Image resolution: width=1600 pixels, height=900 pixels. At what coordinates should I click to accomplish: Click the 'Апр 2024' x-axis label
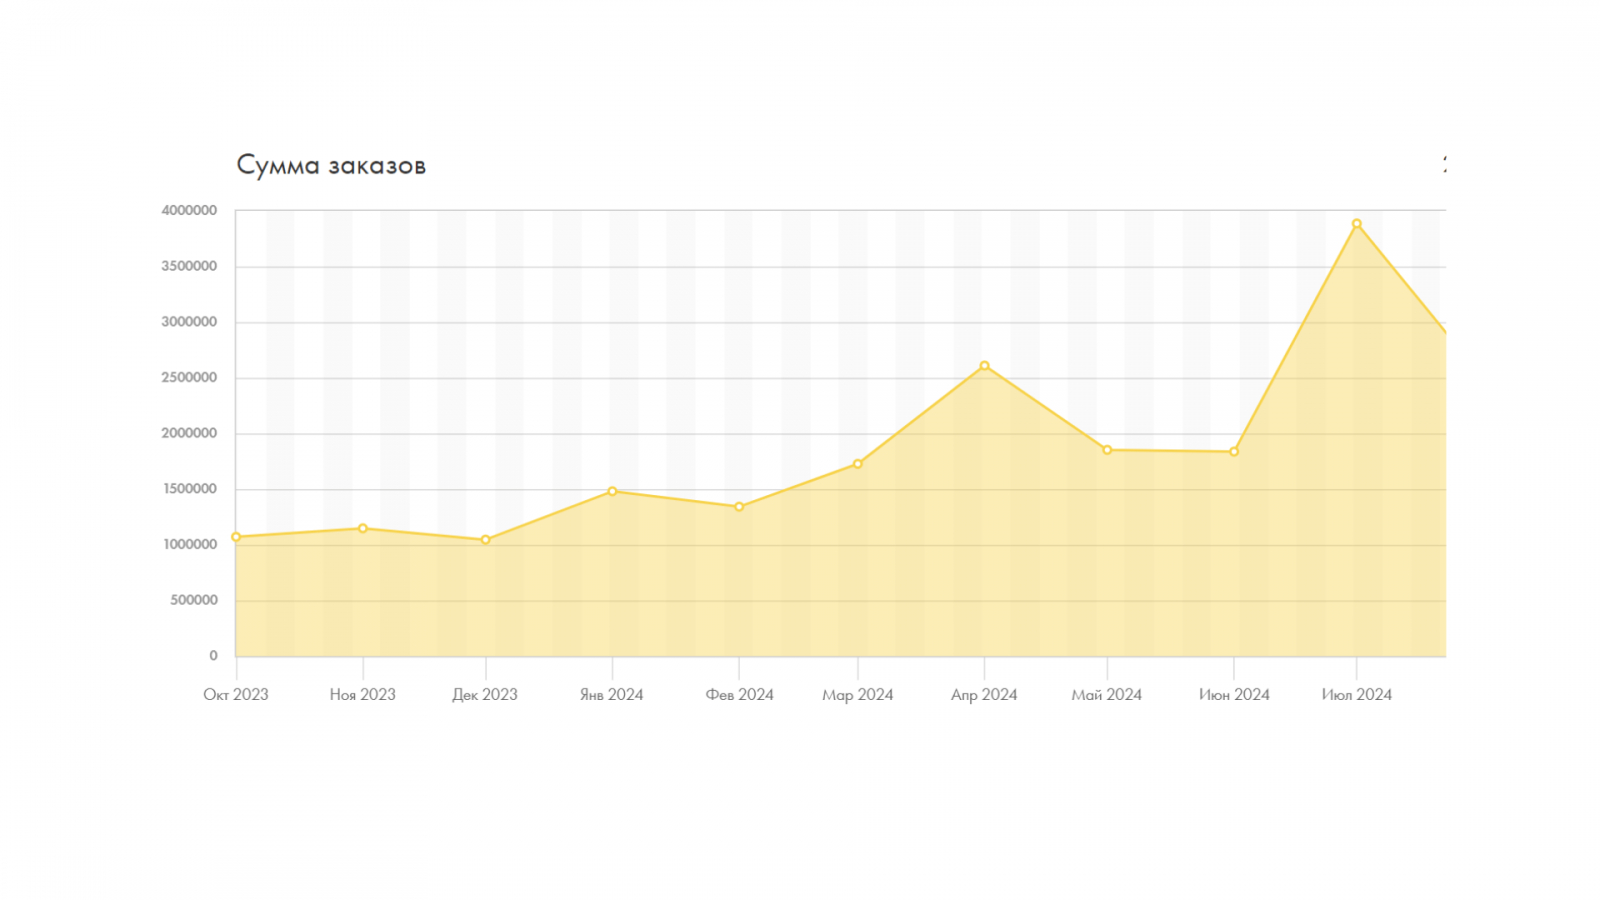pyautogui.click(x=984, y=695)
